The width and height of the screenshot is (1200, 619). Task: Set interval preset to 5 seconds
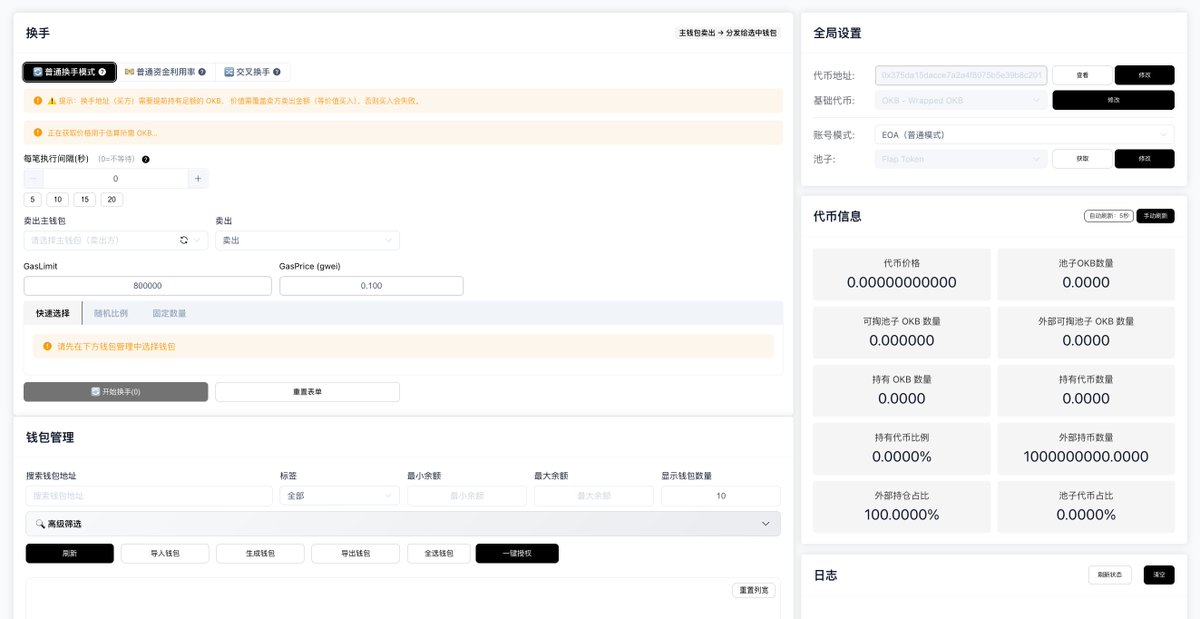[33, 199]
